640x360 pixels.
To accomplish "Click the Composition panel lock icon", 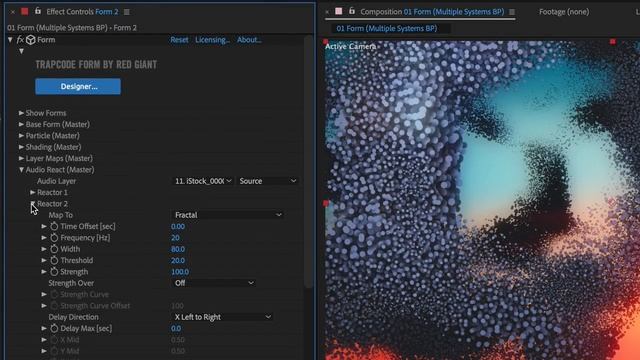I will point(351,11).
